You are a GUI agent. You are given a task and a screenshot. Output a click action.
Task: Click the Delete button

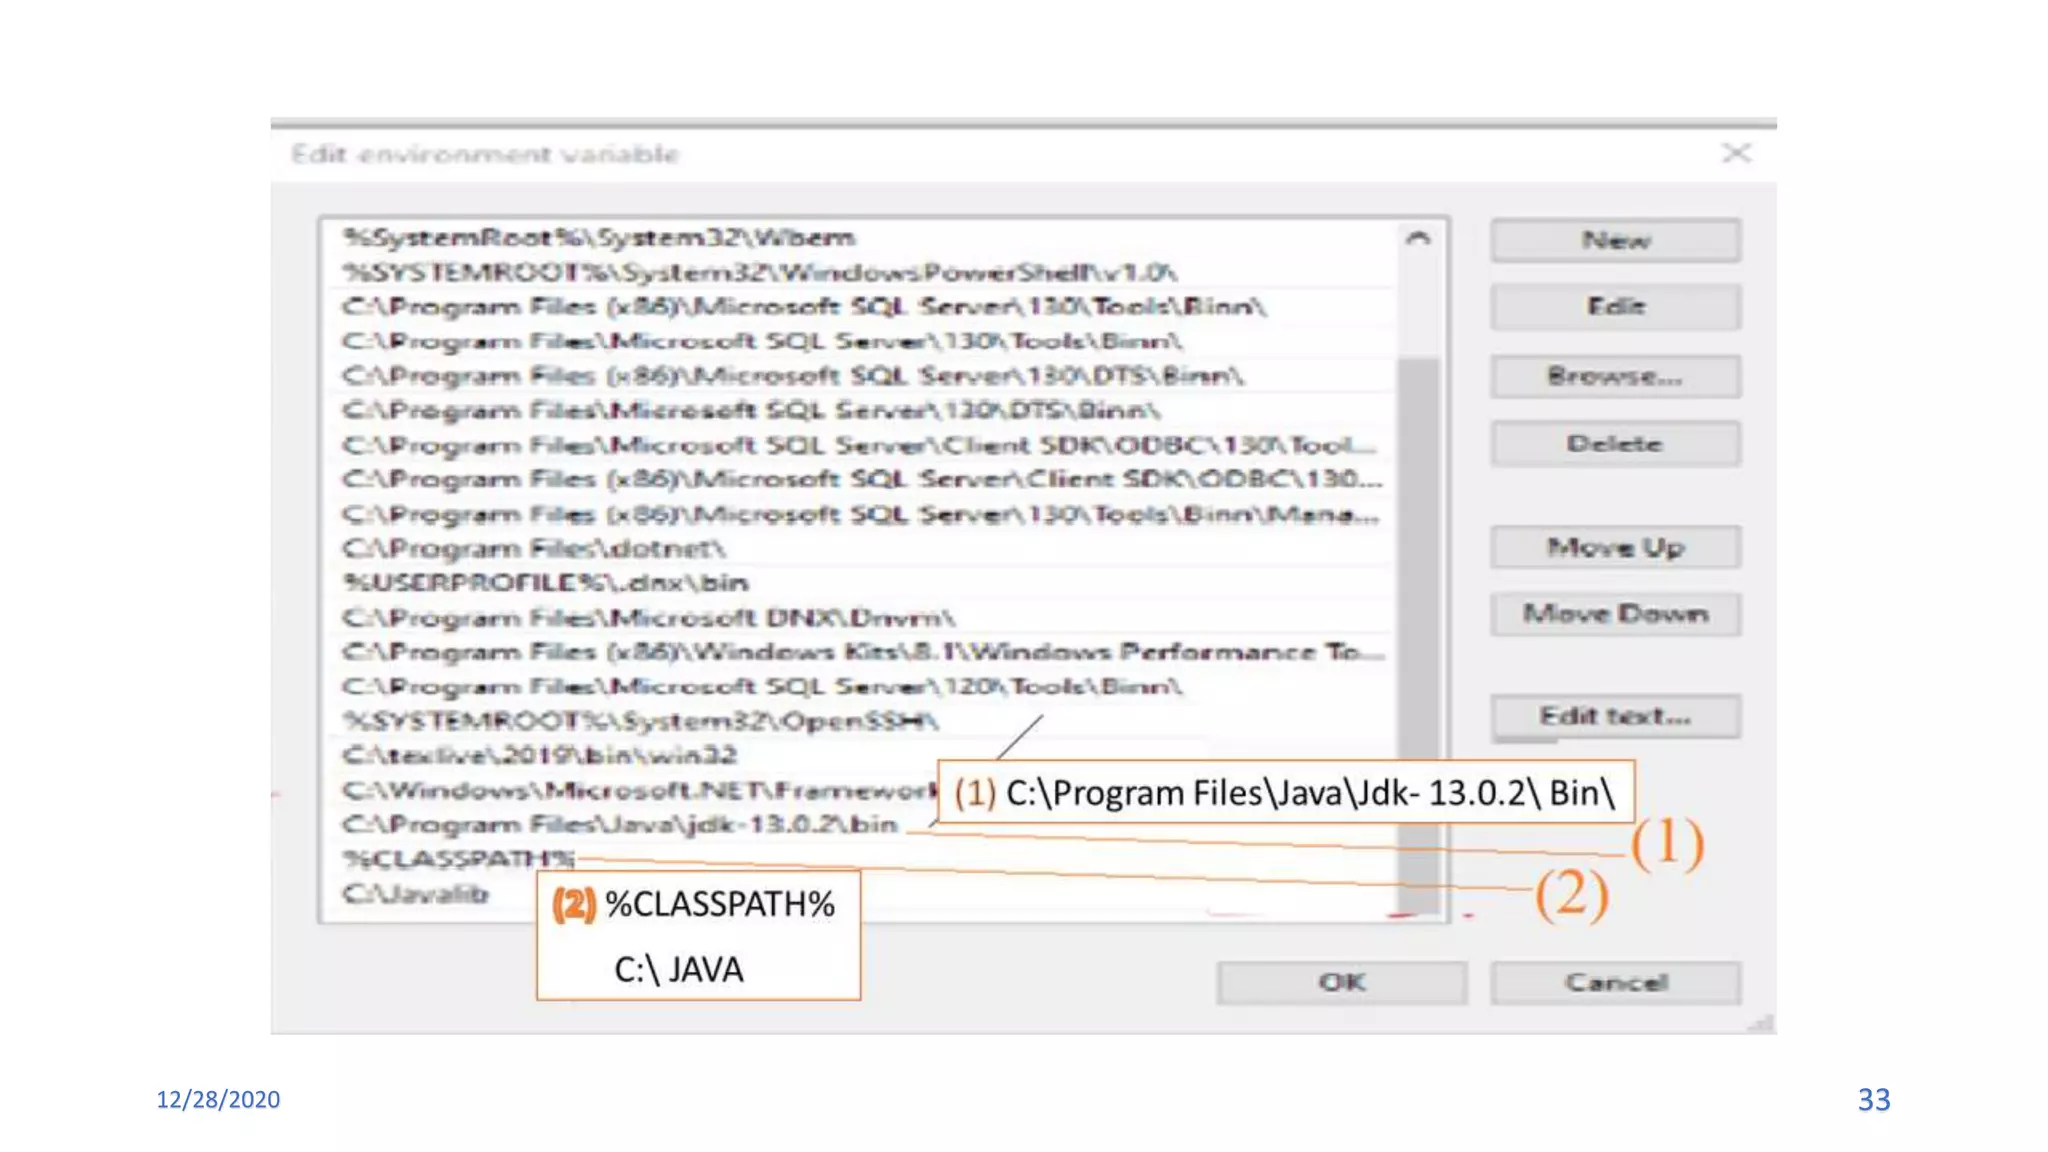pos(1615,444)
